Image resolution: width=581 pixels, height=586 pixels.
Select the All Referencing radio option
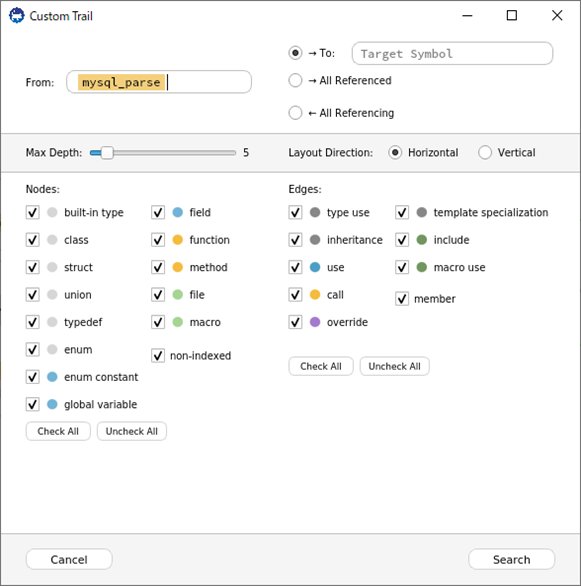[295, 113]
